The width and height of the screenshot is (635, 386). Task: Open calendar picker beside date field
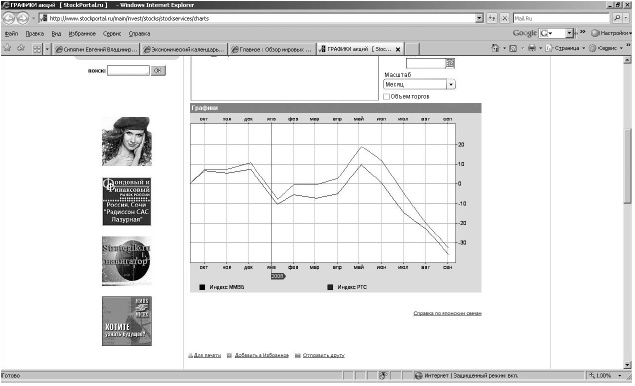[x=450, y=63]
